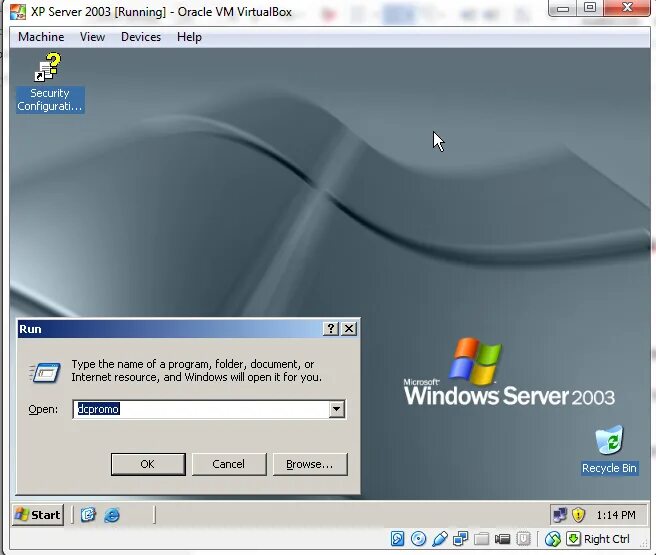Open the Security Configuration desktop shortcut
The image size is (656, 555).
[49, 82]
